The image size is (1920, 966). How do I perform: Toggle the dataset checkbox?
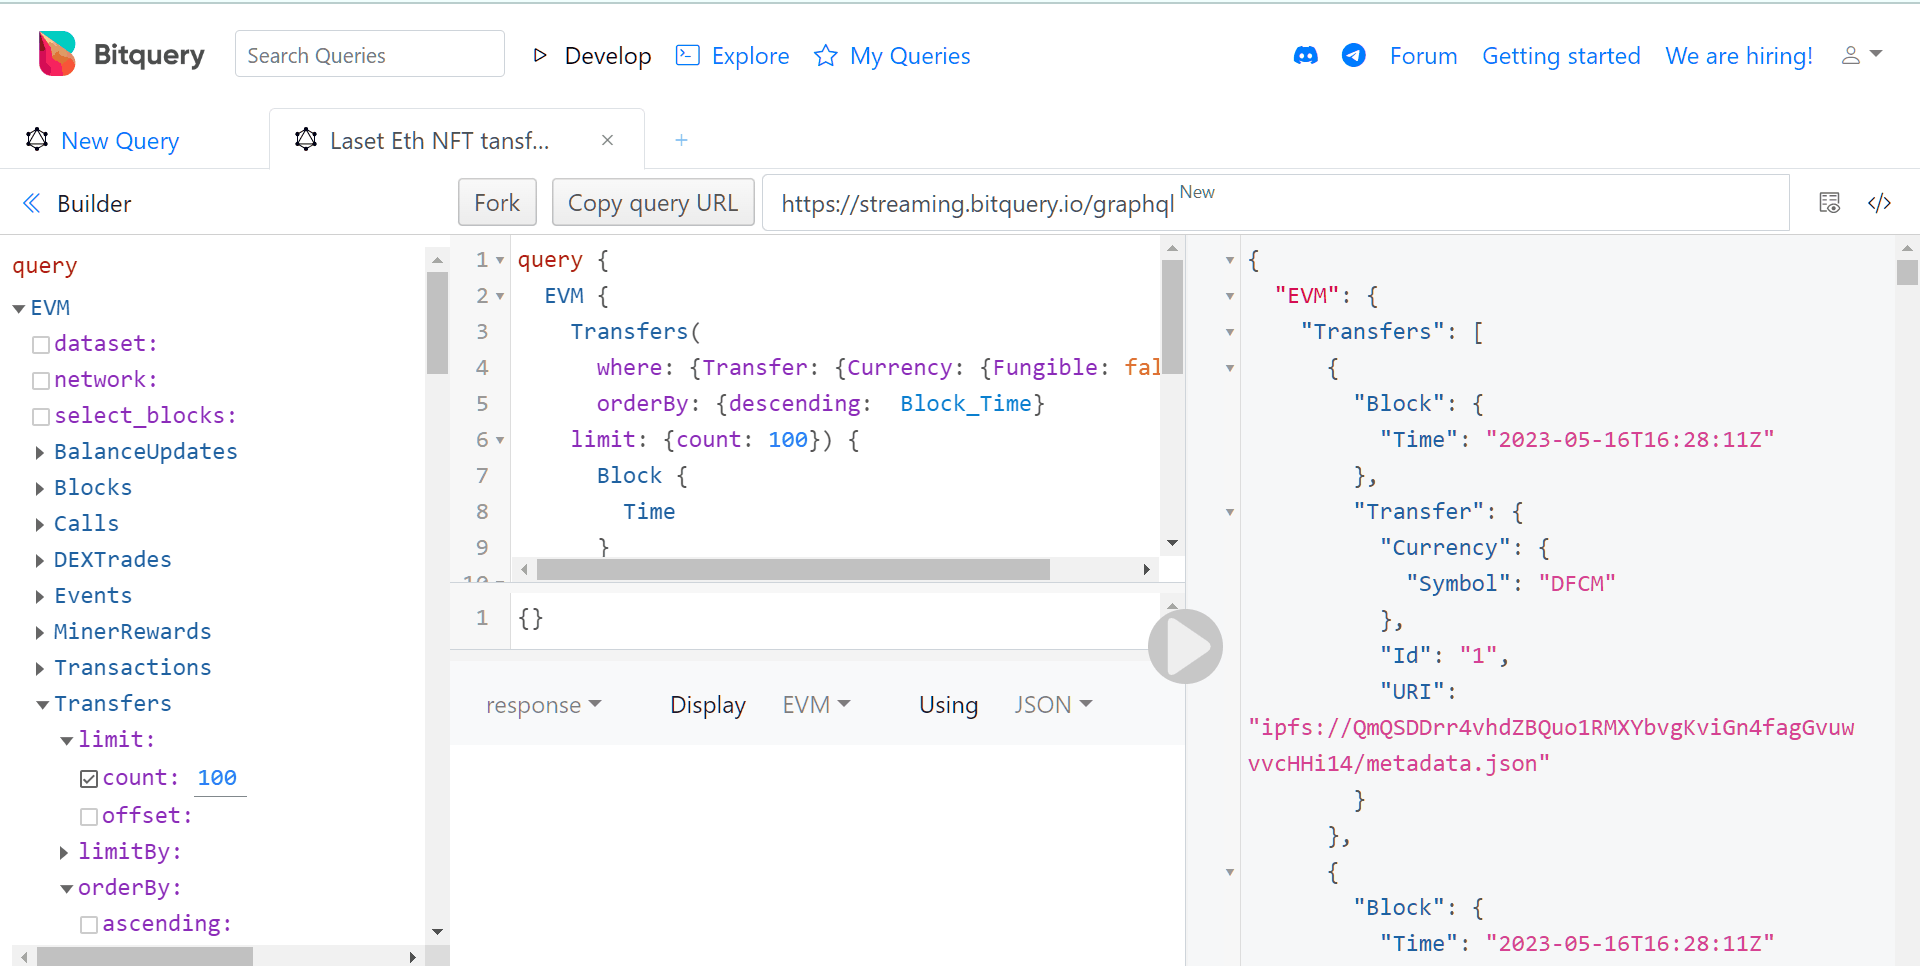point(41,345)
